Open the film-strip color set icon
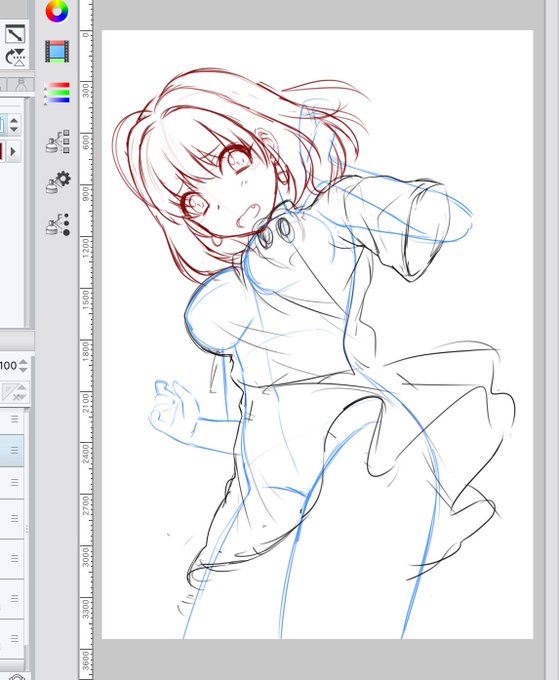The width and height of the screenshot is (559, 680). 57,51
